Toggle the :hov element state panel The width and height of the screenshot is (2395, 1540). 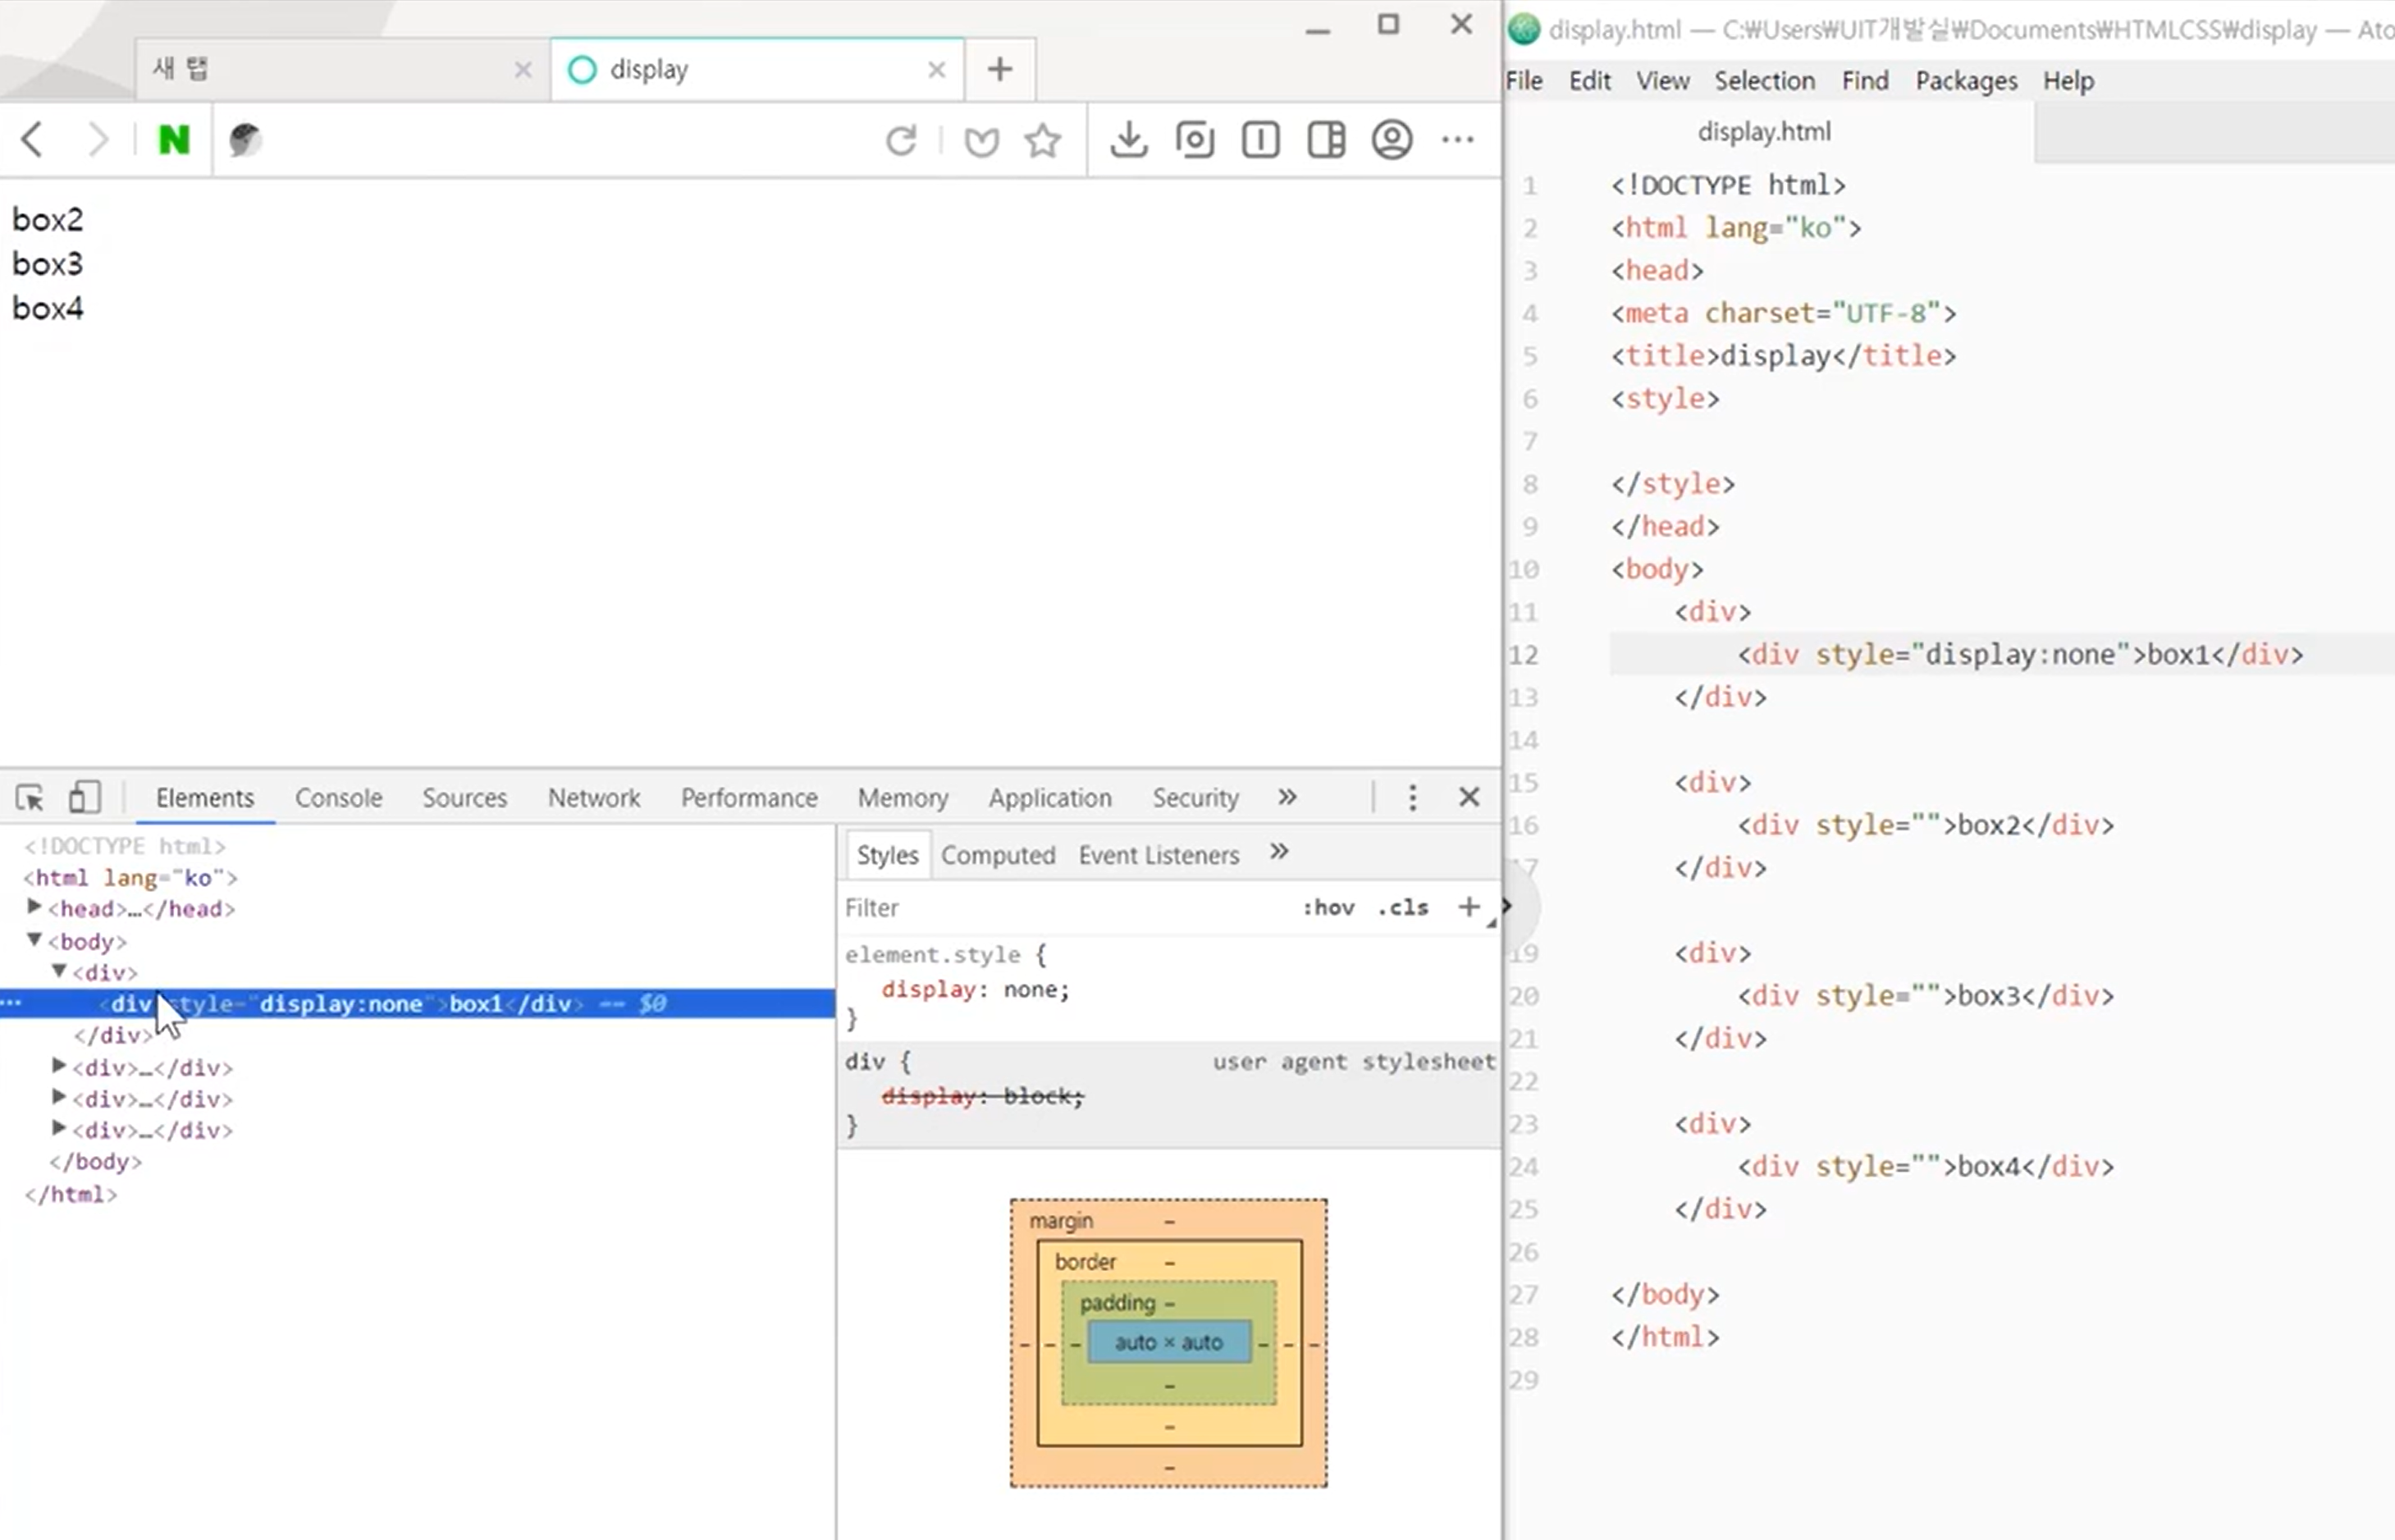tap(1328, 907)
